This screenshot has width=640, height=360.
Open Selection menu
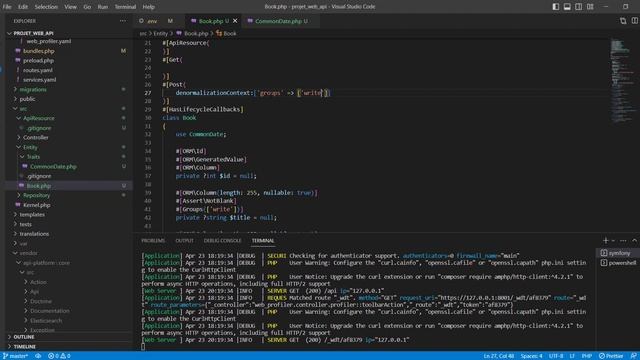click(x=46, y=7)
